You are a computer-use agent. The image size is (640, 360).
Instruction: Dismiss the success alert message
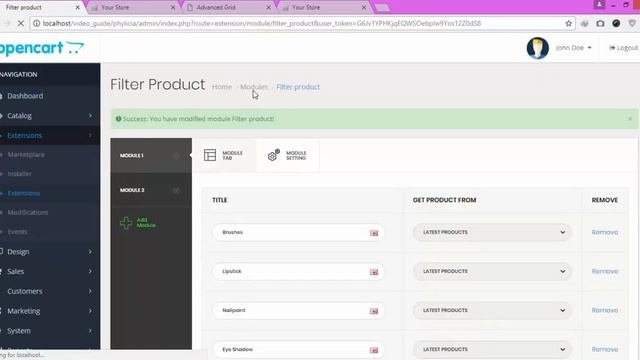pos(630,119)
